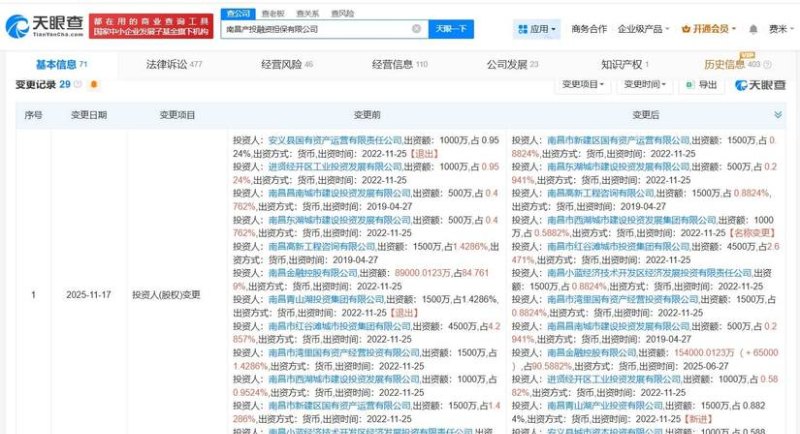Switch to the 查关系 search tab
The height and width of the screenshot is (434, 800).
tap(308, 13)
